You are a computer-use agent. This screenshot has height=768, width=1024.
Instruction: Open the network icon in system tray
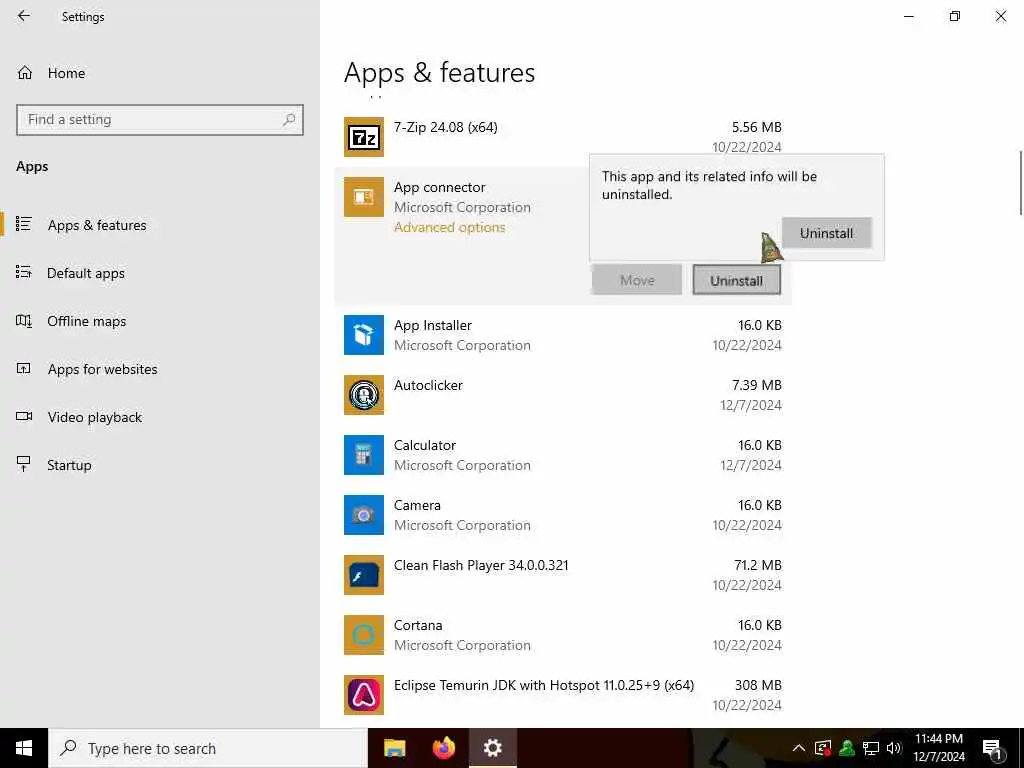(871, 748)
